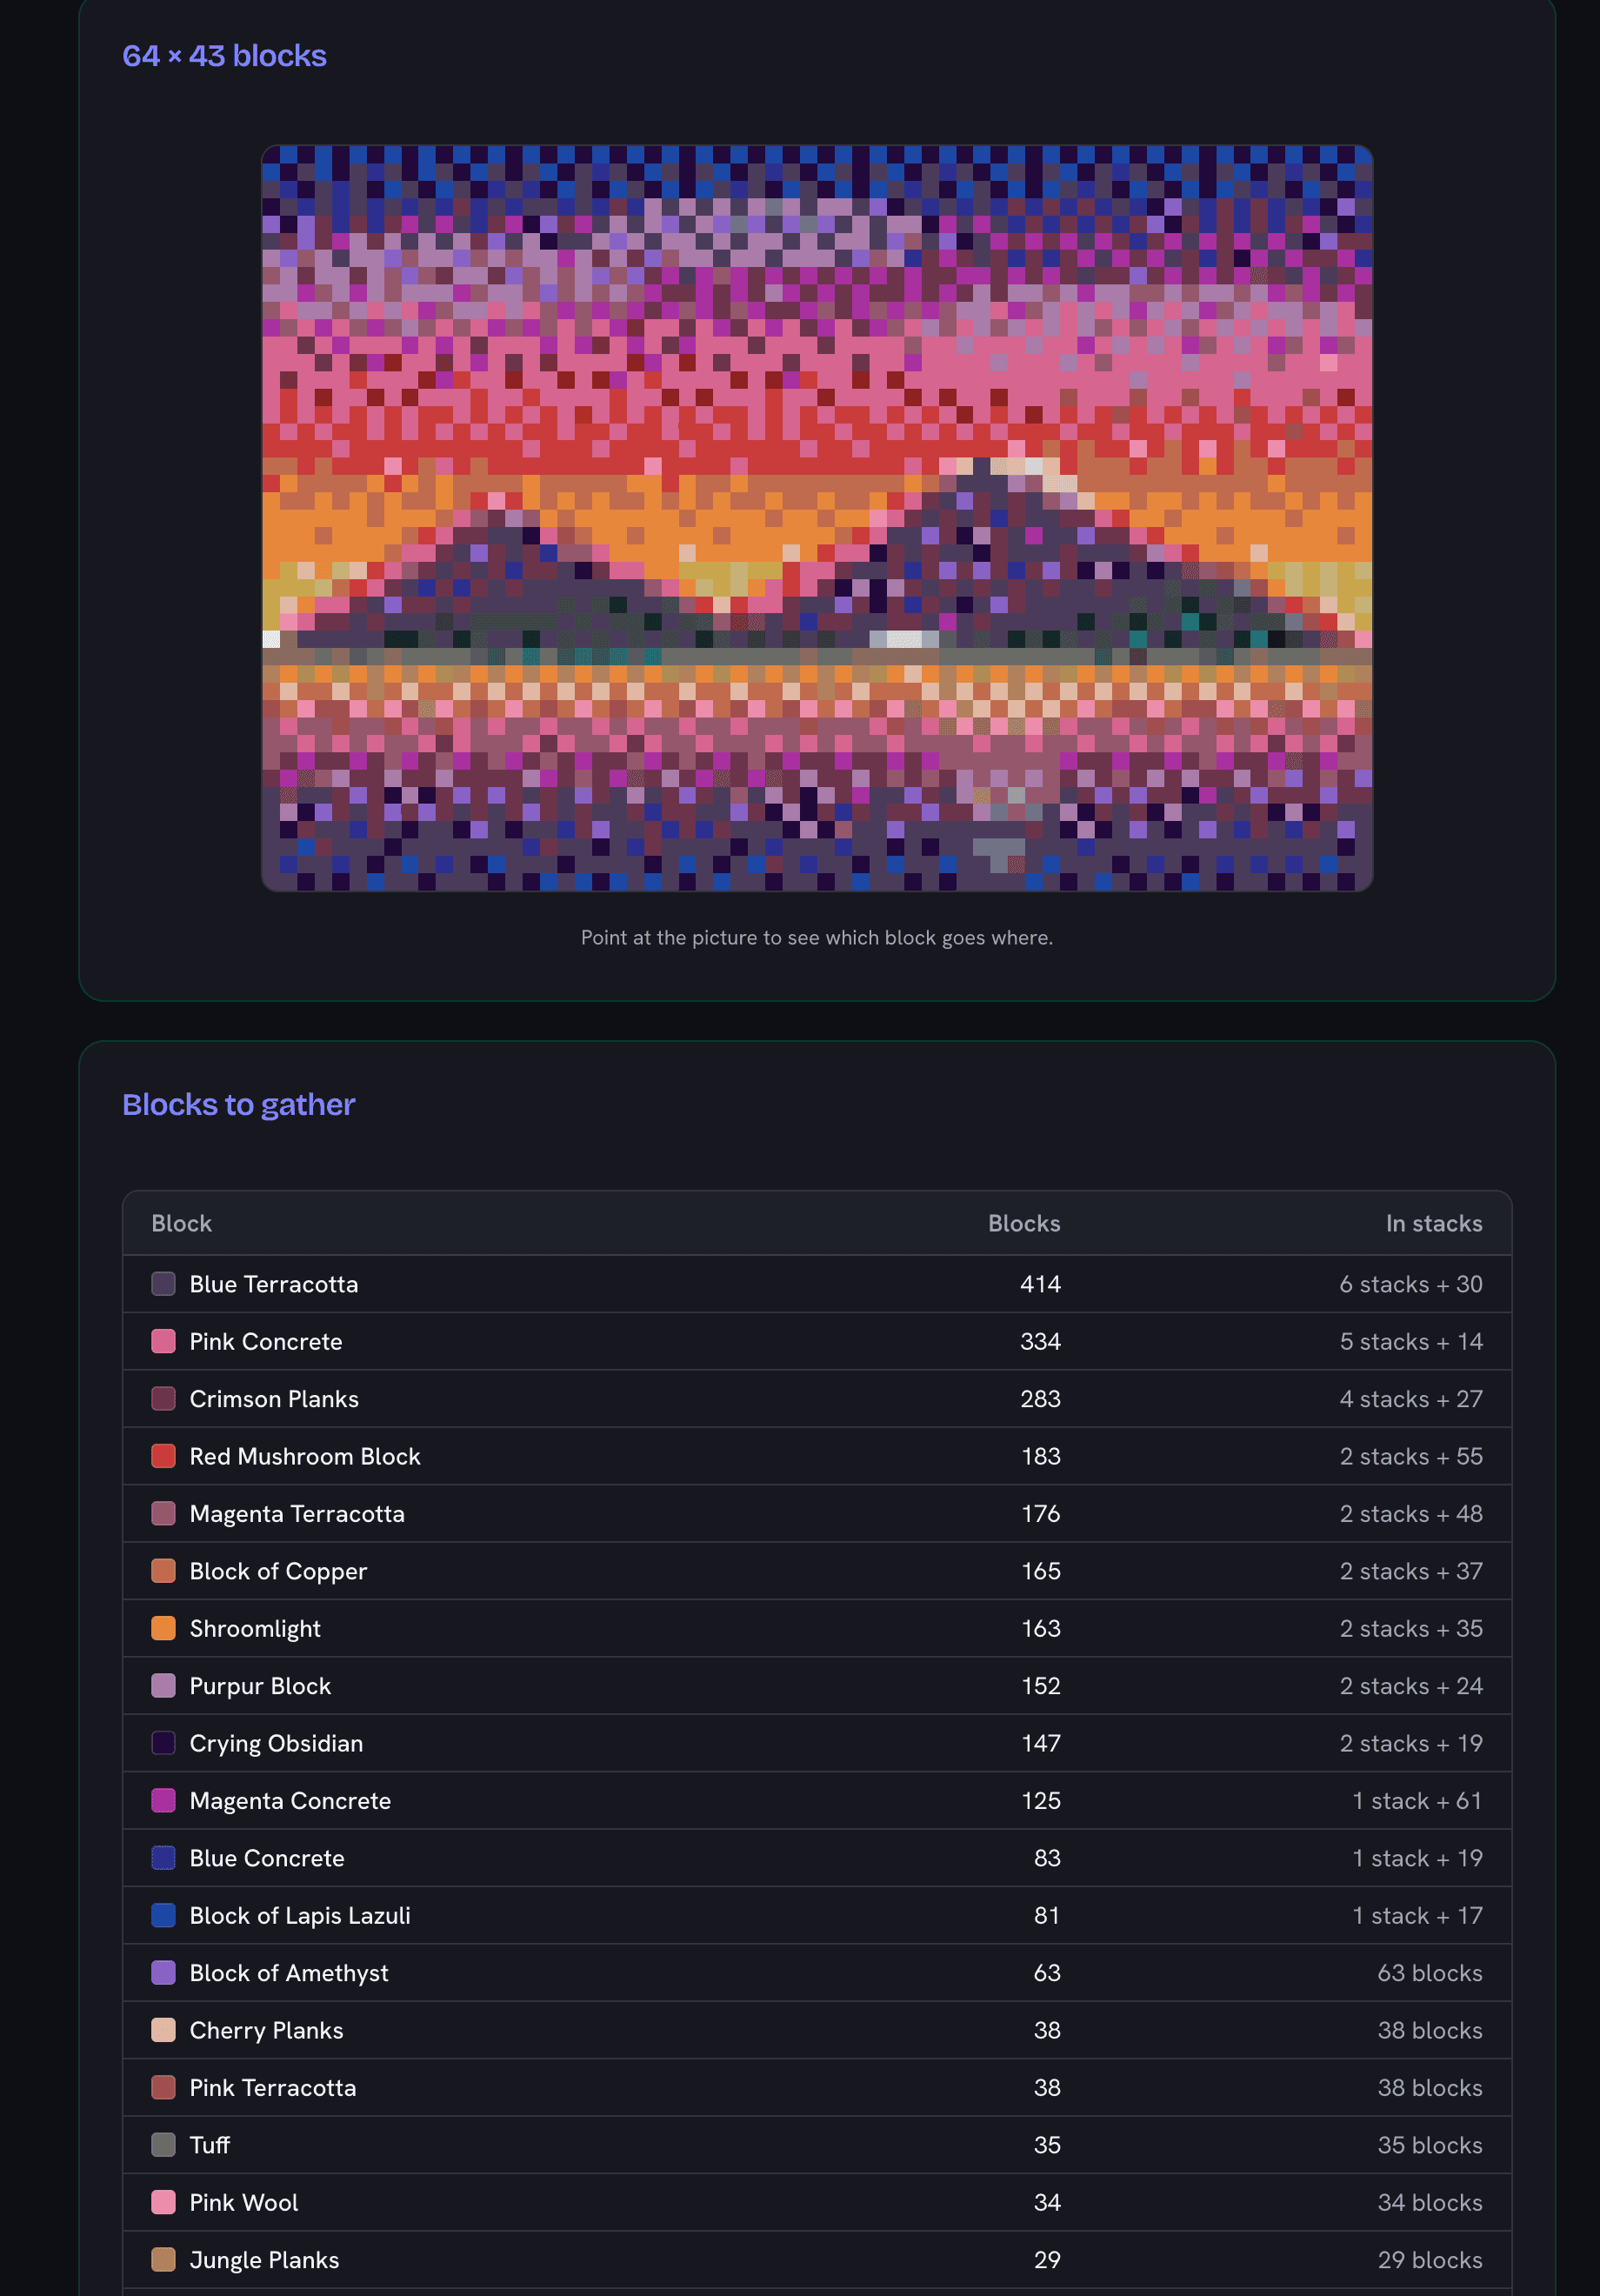Click the count 334 for Pink Concrete
This screenshot has height=2296, width=1600.
coord(1040,1341)
